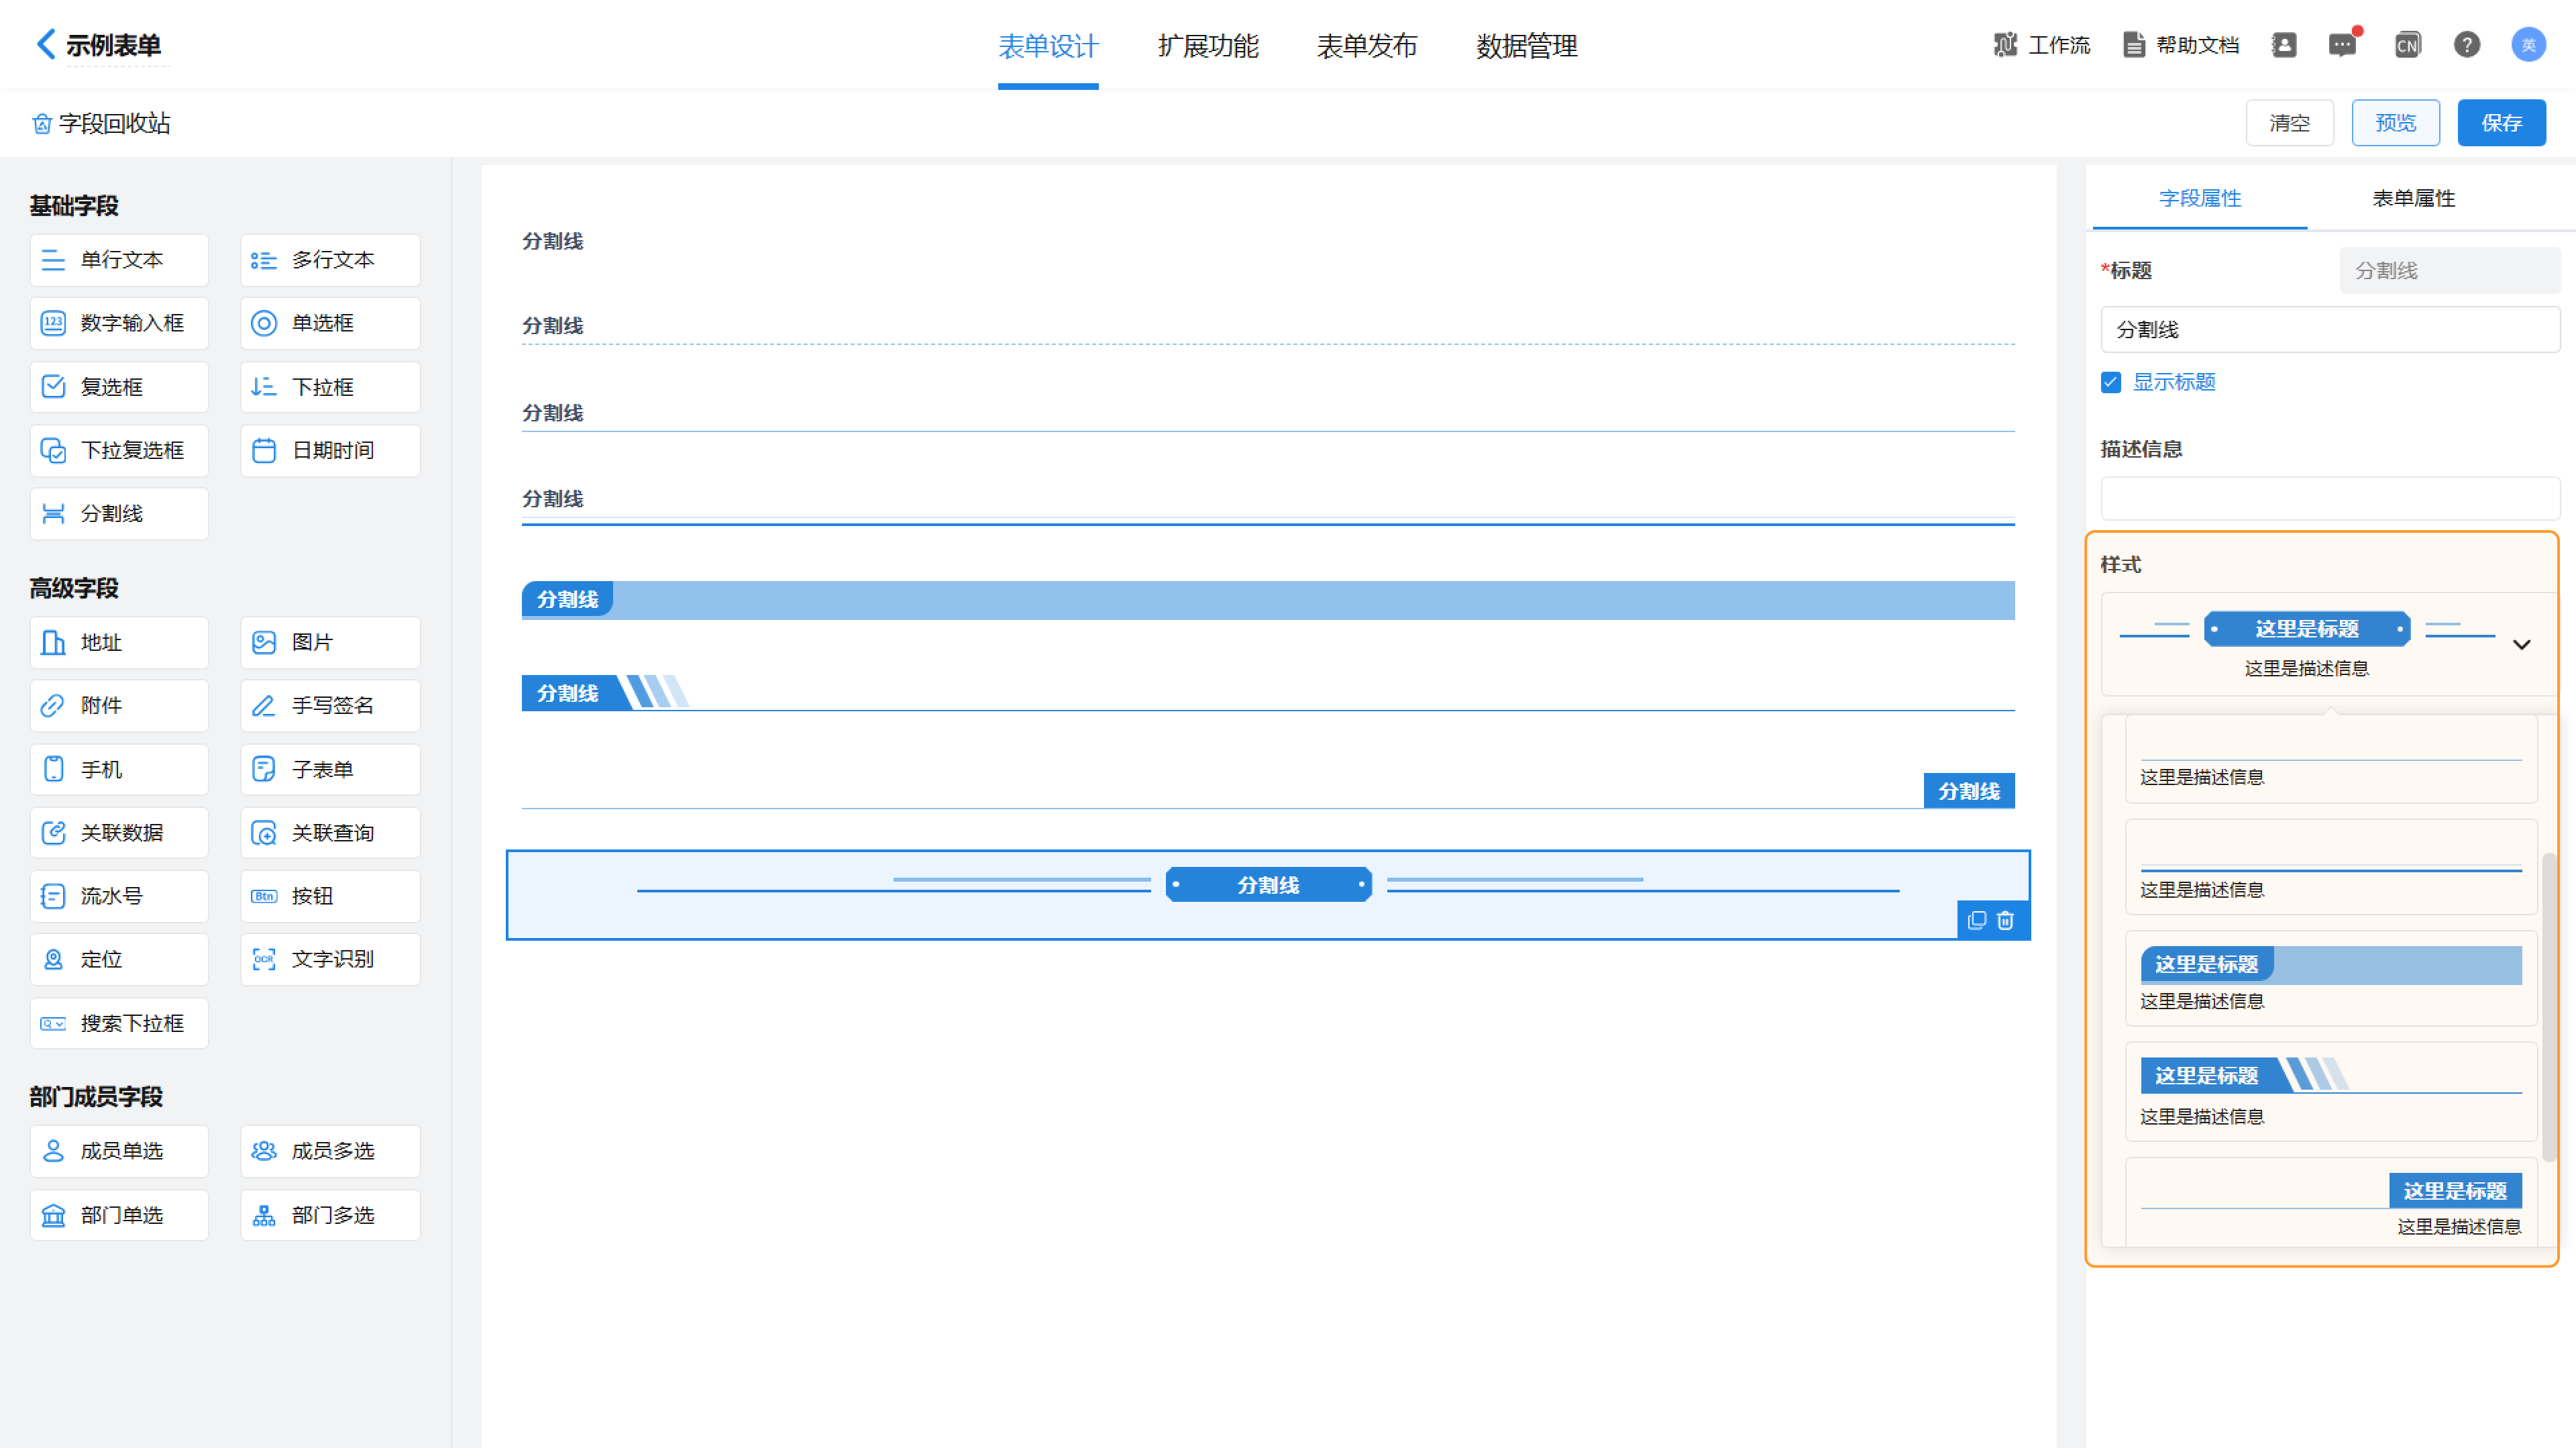
Task: Edit the 示例表单 form name
Action: coord(114,45)
